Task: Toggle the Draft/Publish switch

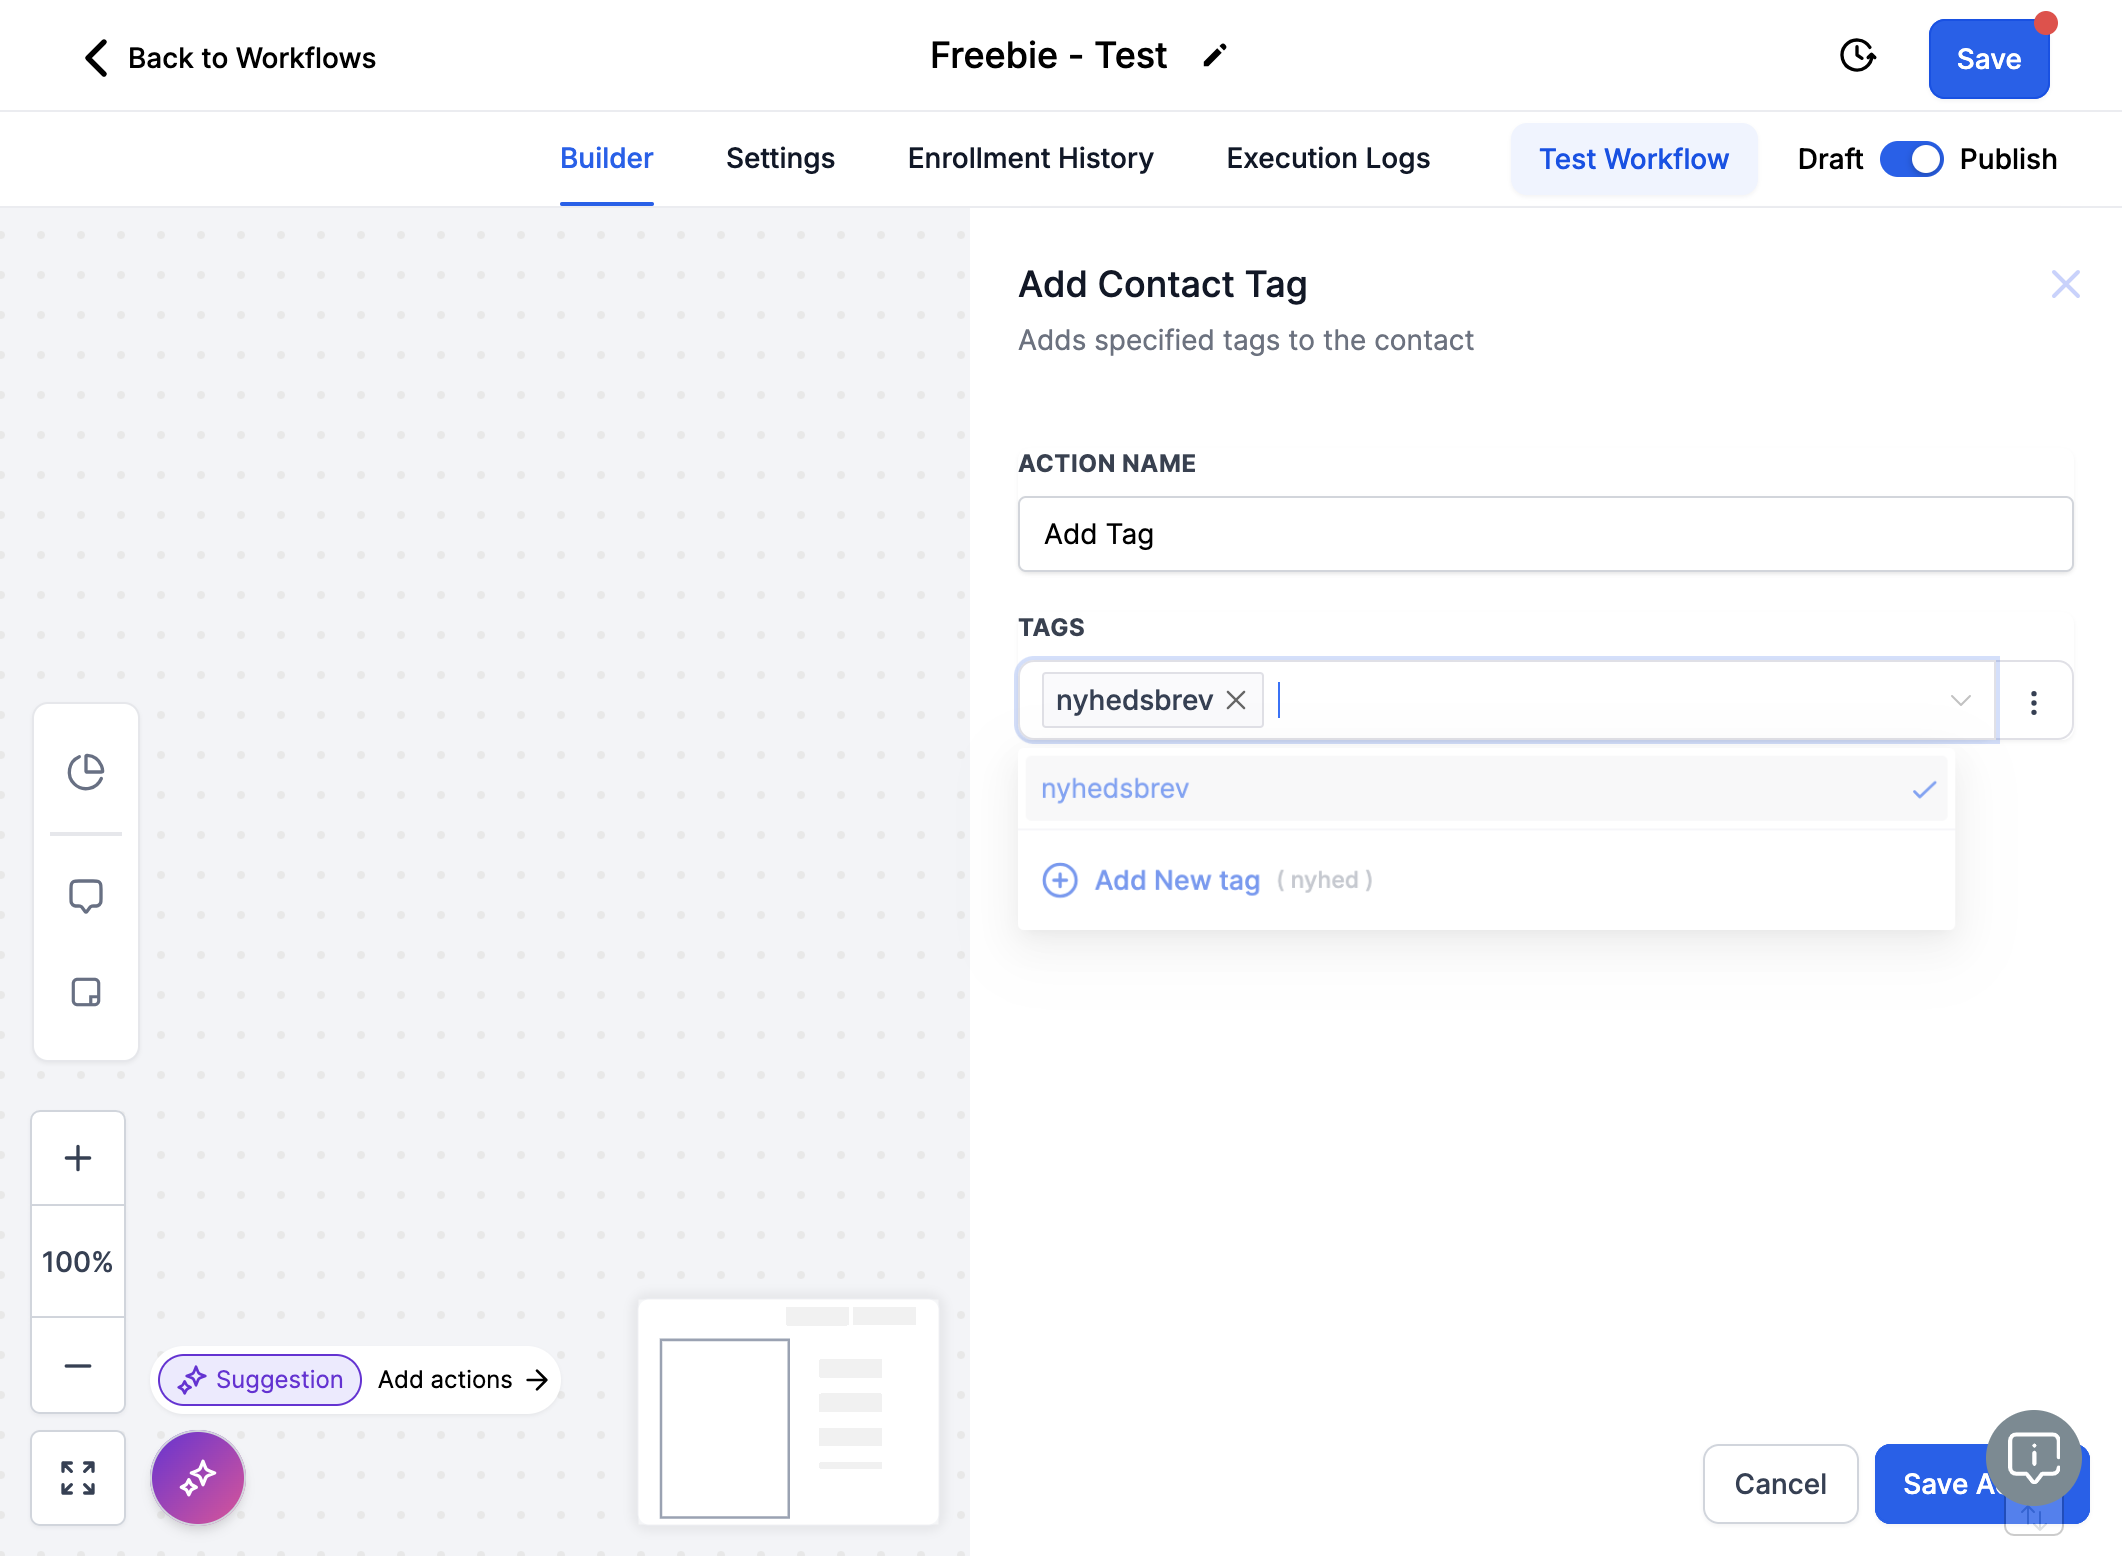Action: (x=1911, y=159)
